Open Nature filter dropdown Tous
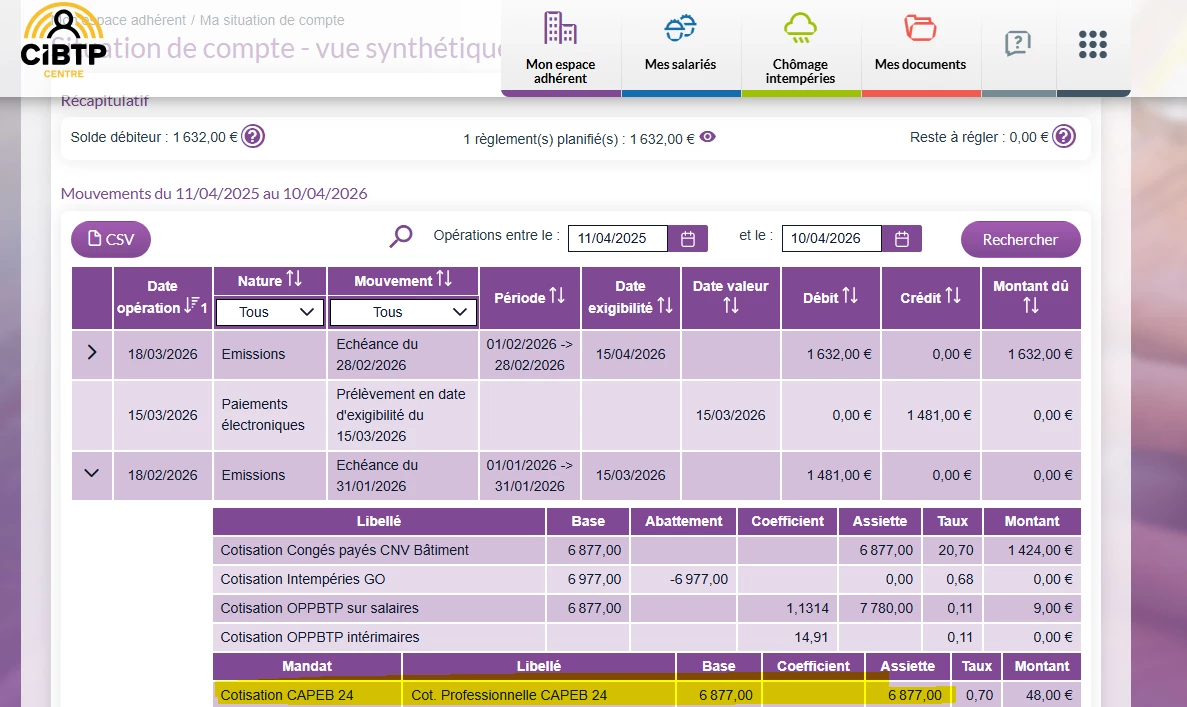Screen dimensions: 1187x707 [270, 312]
